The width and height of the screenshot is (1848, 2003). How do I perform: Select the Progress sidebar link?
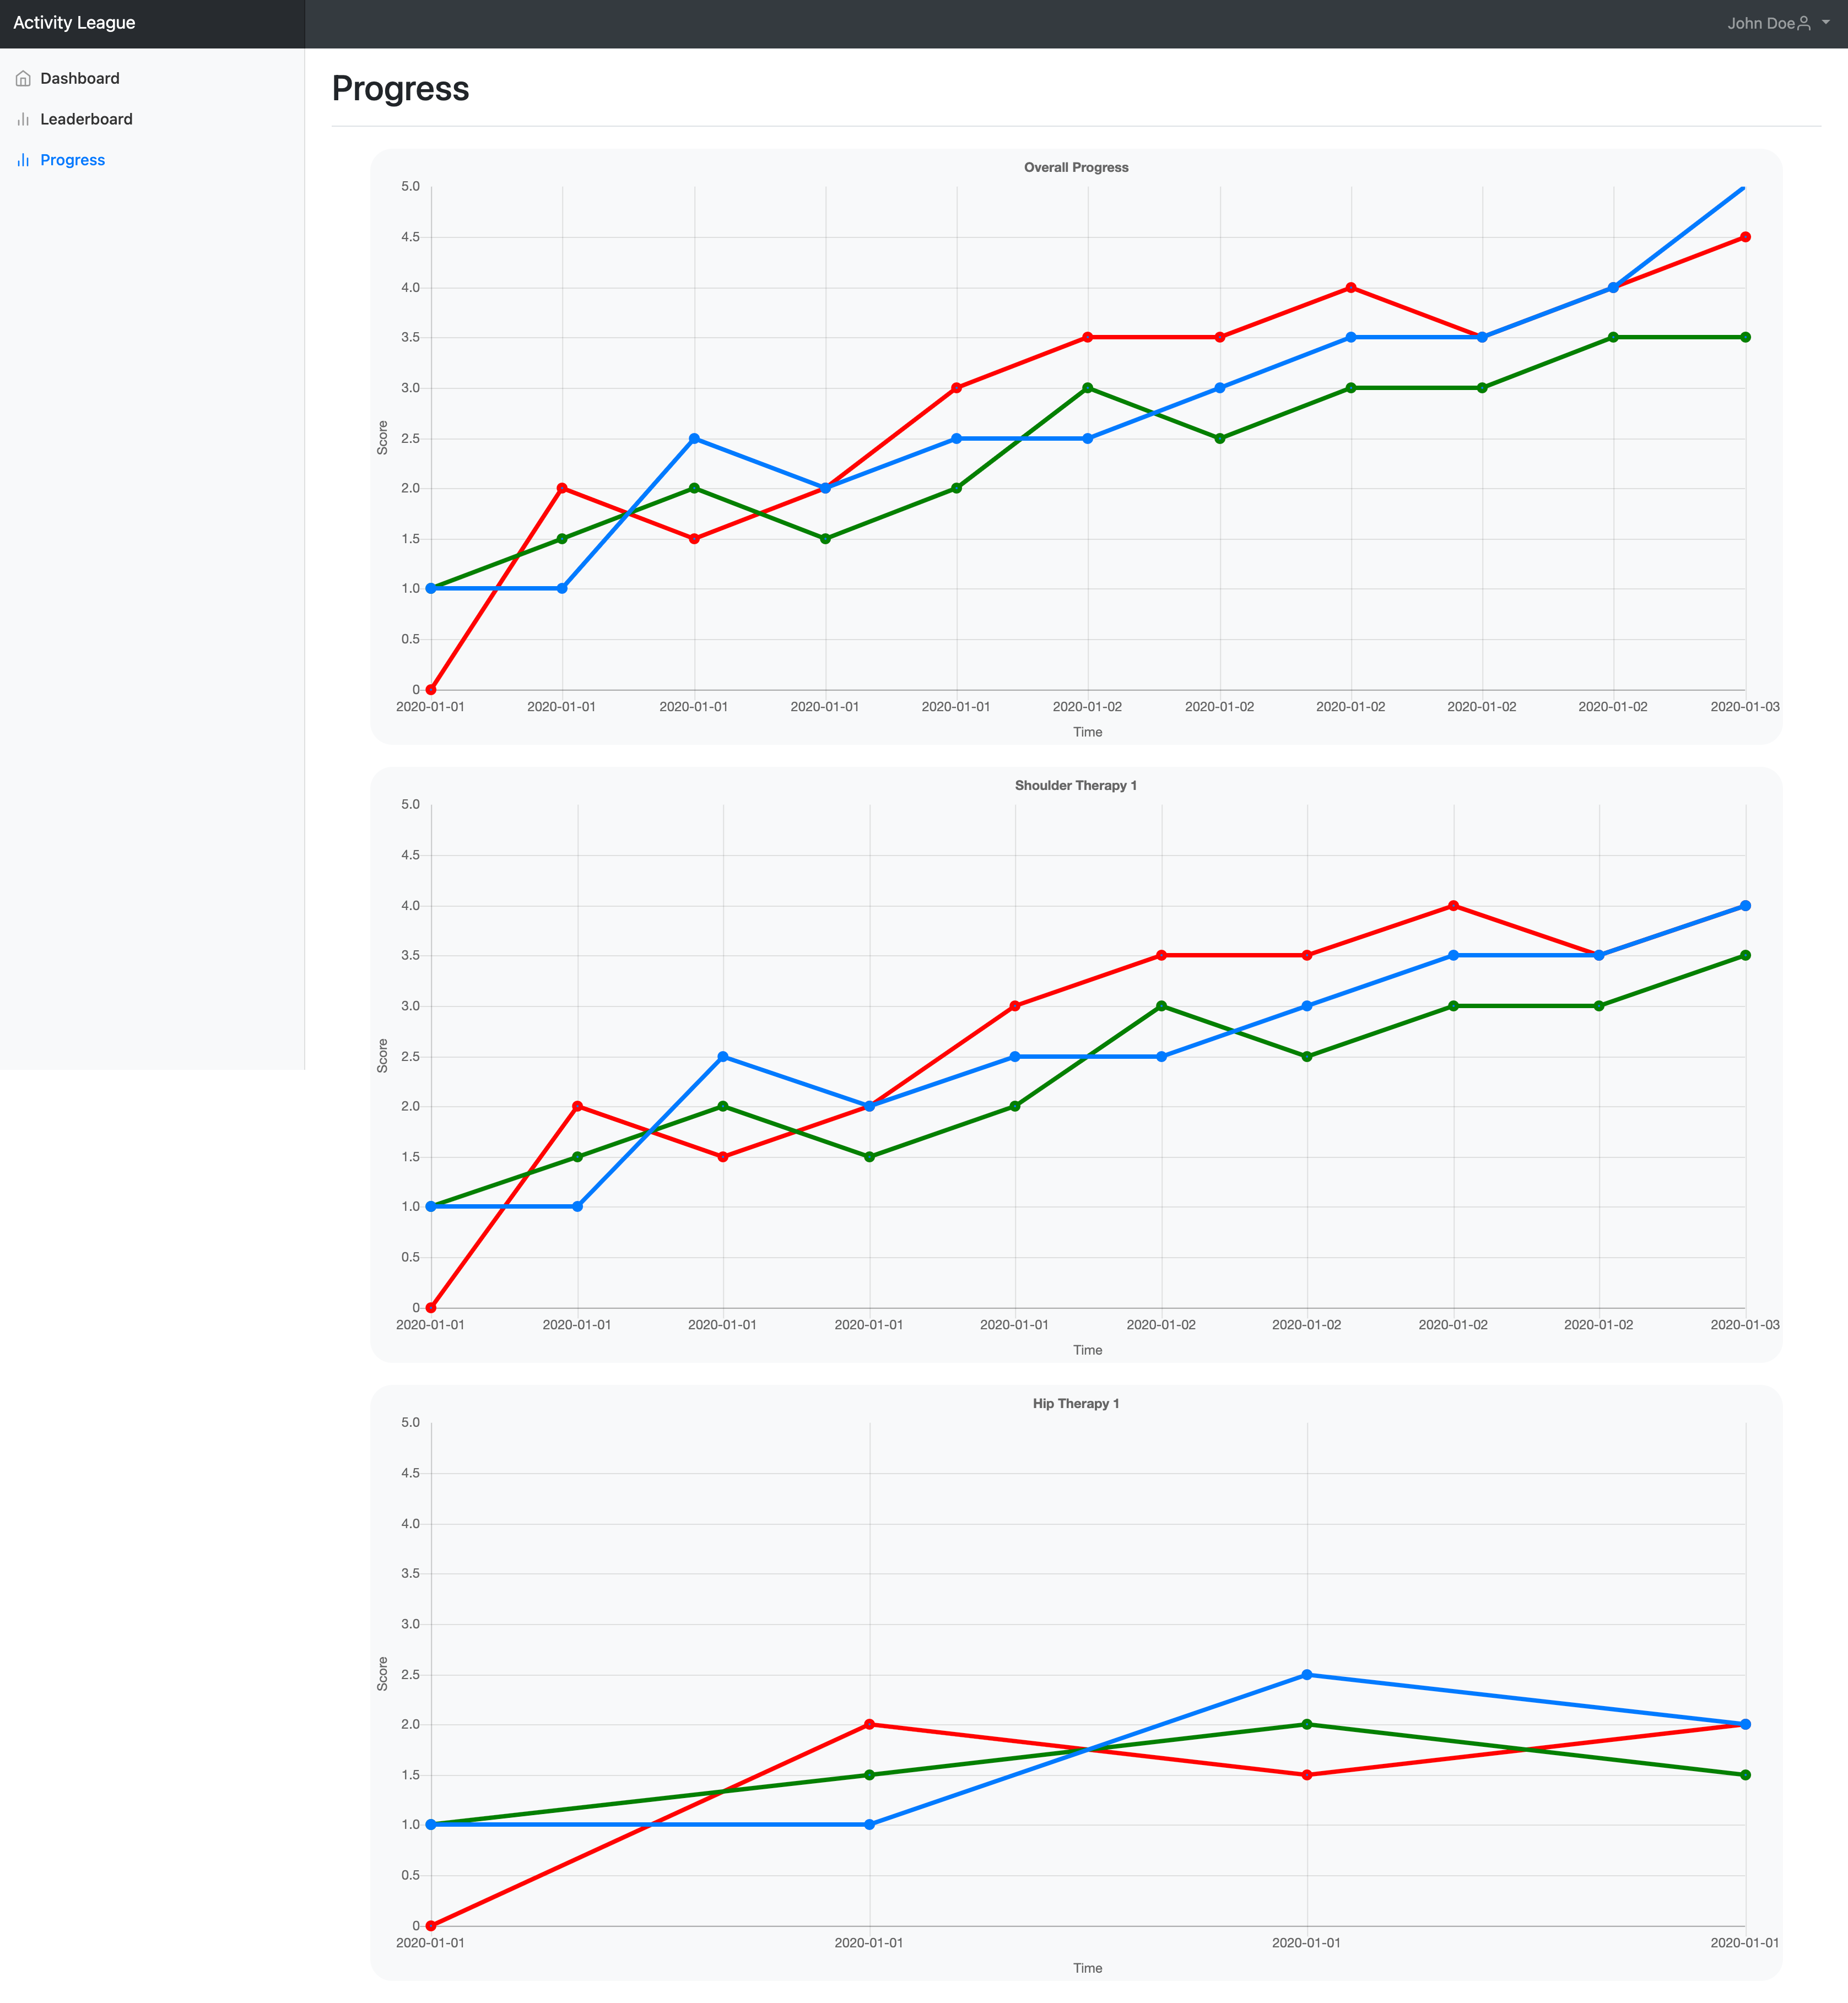click(x=72, y=160)
